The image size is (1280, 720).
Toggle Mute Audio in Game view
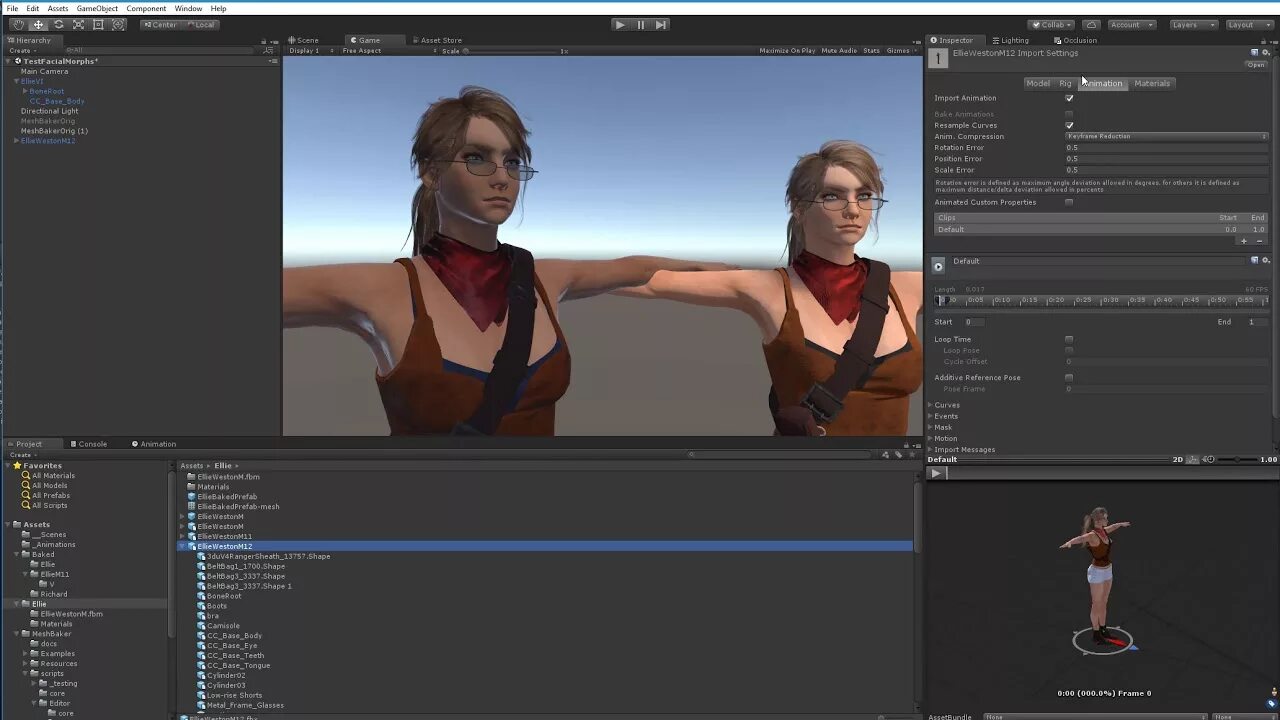click(839, 50)
